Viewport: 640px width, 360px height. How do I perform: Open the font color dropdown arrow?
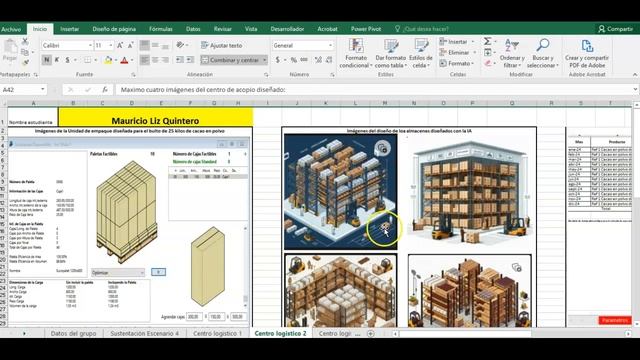click(x=132, y=60)
